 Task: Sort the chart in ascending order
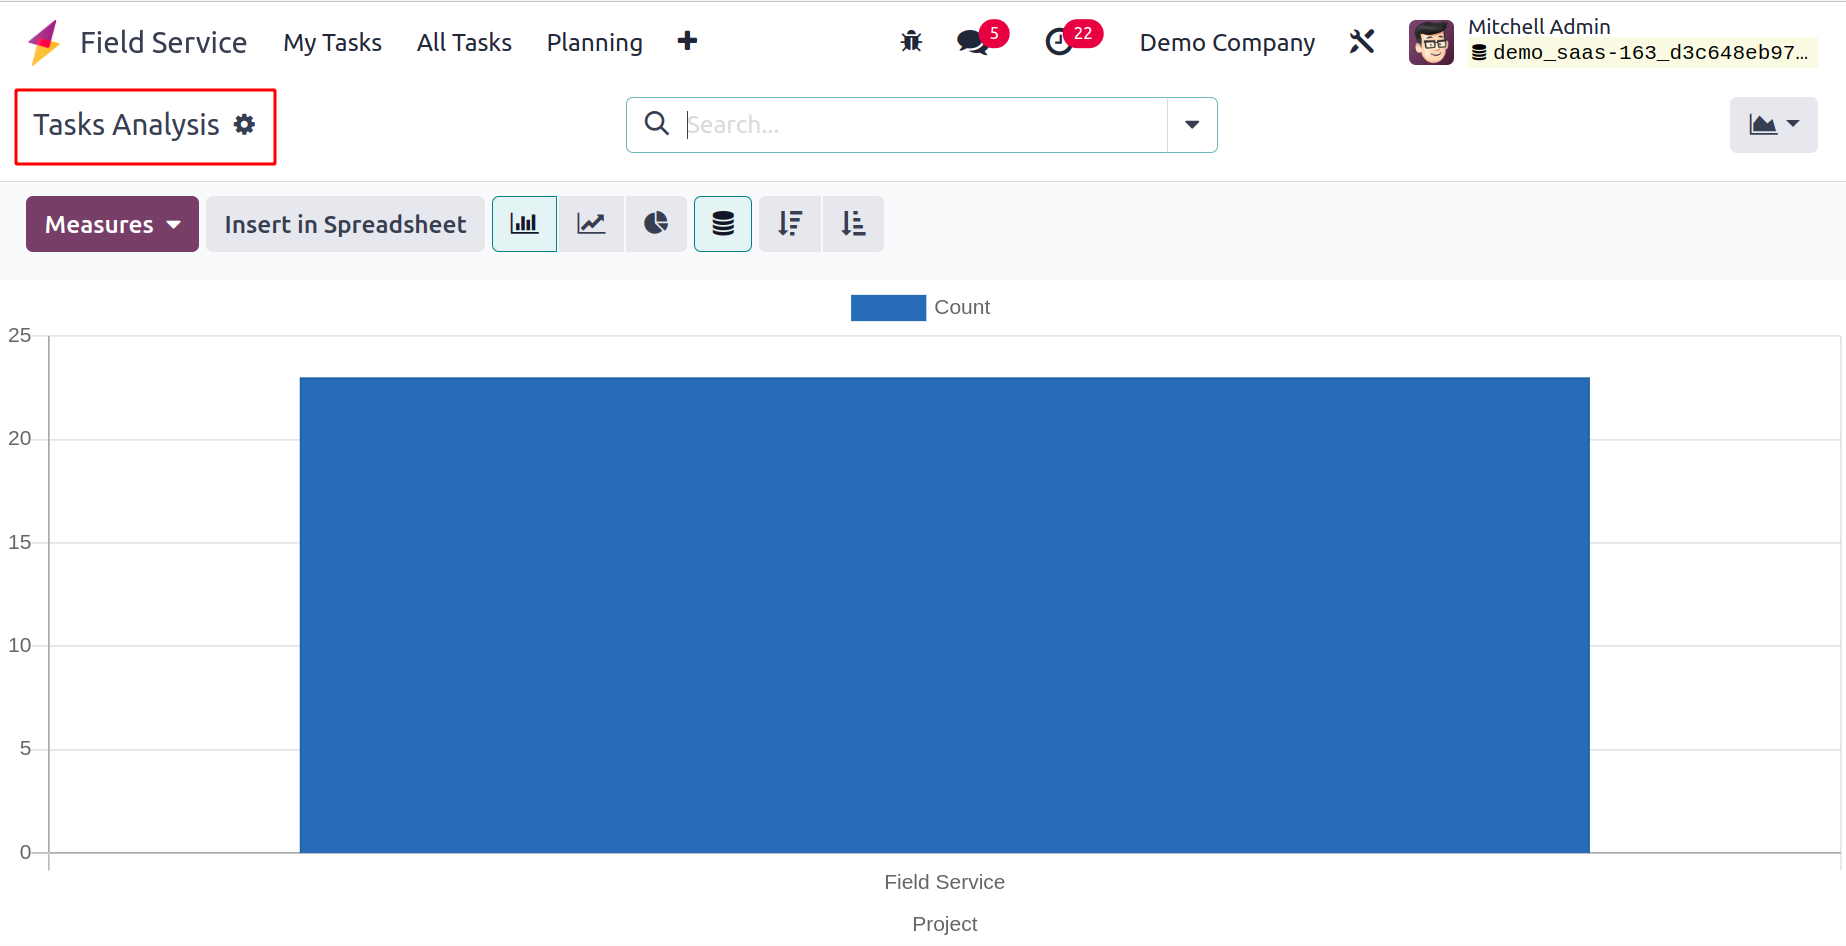tap(853, 224)
